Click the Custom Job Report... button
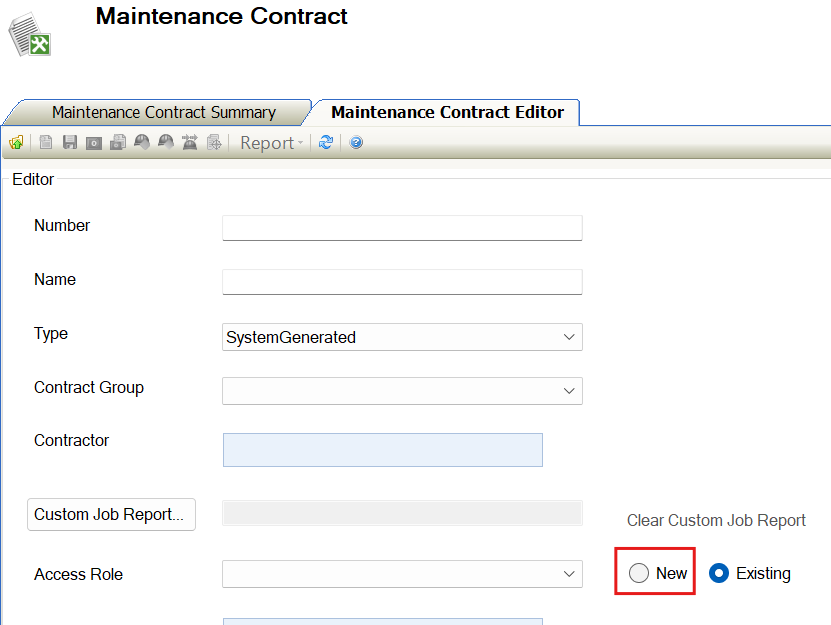Screen dimensions: 831x625 (110, 514)
